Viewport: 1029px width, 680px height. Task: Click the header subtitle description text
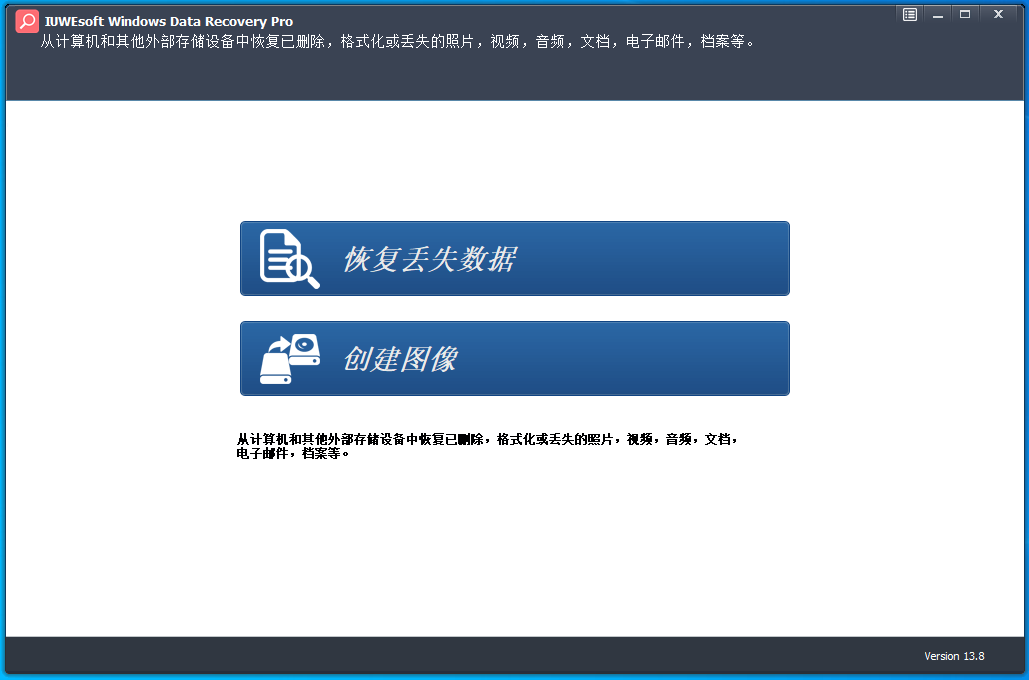tap(397, 42)
